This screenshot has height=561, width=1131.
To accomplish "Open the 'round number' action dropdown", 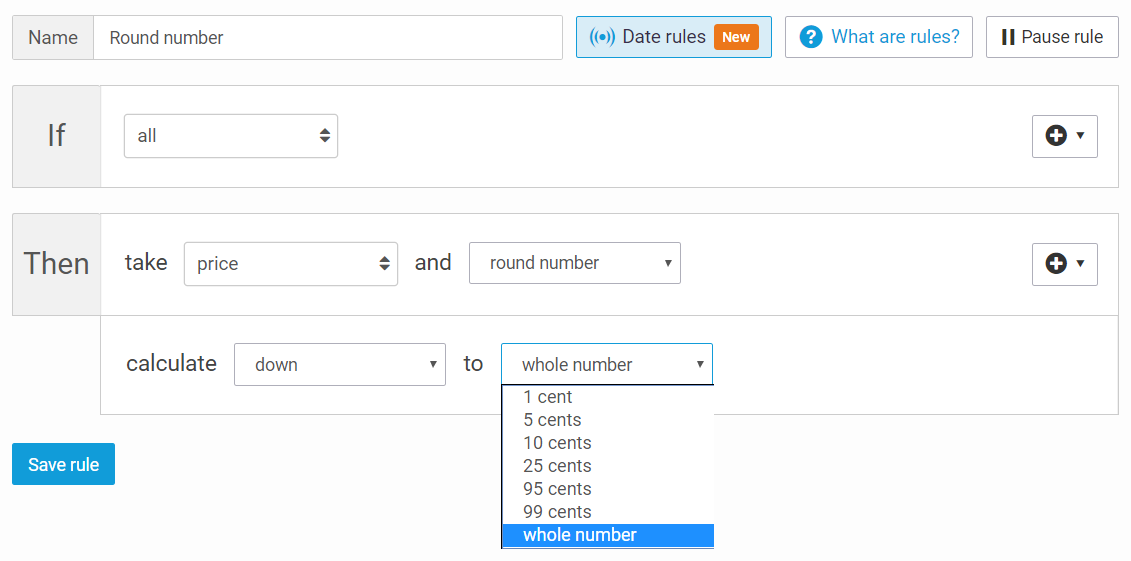I will click(x=574, y=263).
